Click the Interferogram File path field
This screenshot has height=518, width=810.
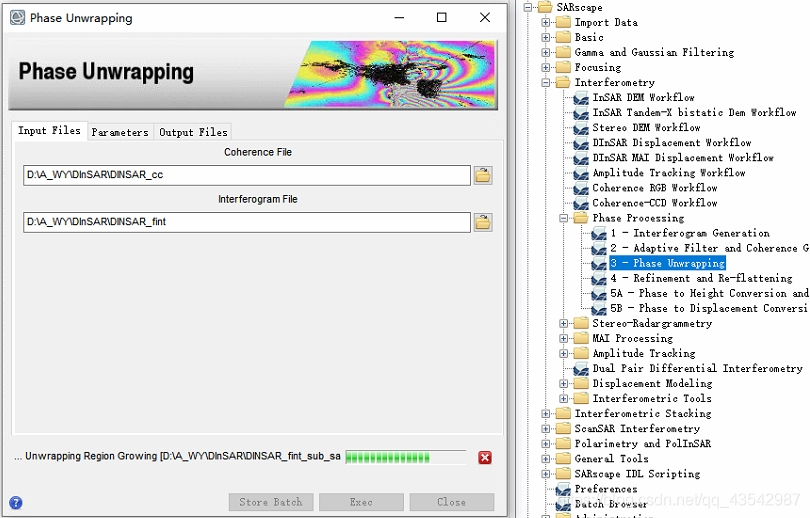(247, 222)
